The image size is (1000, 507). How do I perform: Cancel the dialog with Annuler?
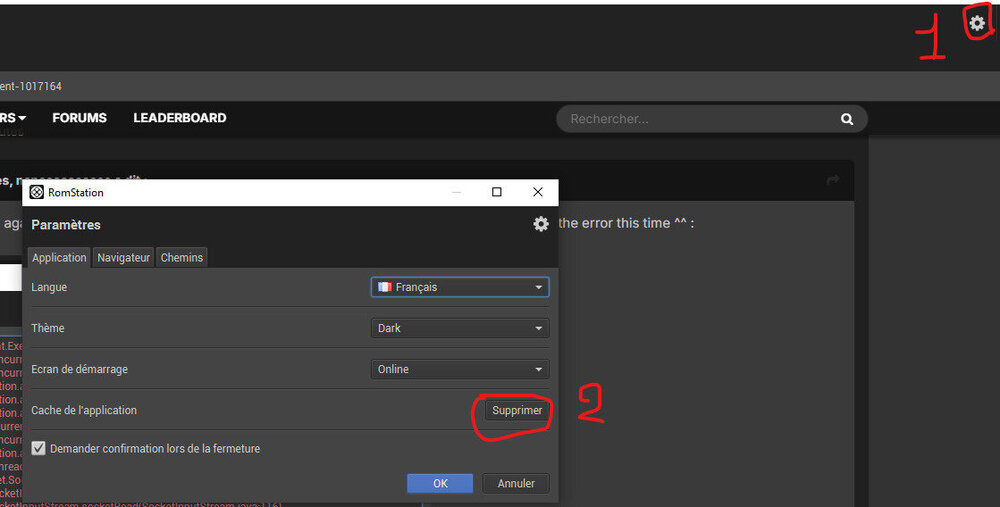[x=516, y=483]
